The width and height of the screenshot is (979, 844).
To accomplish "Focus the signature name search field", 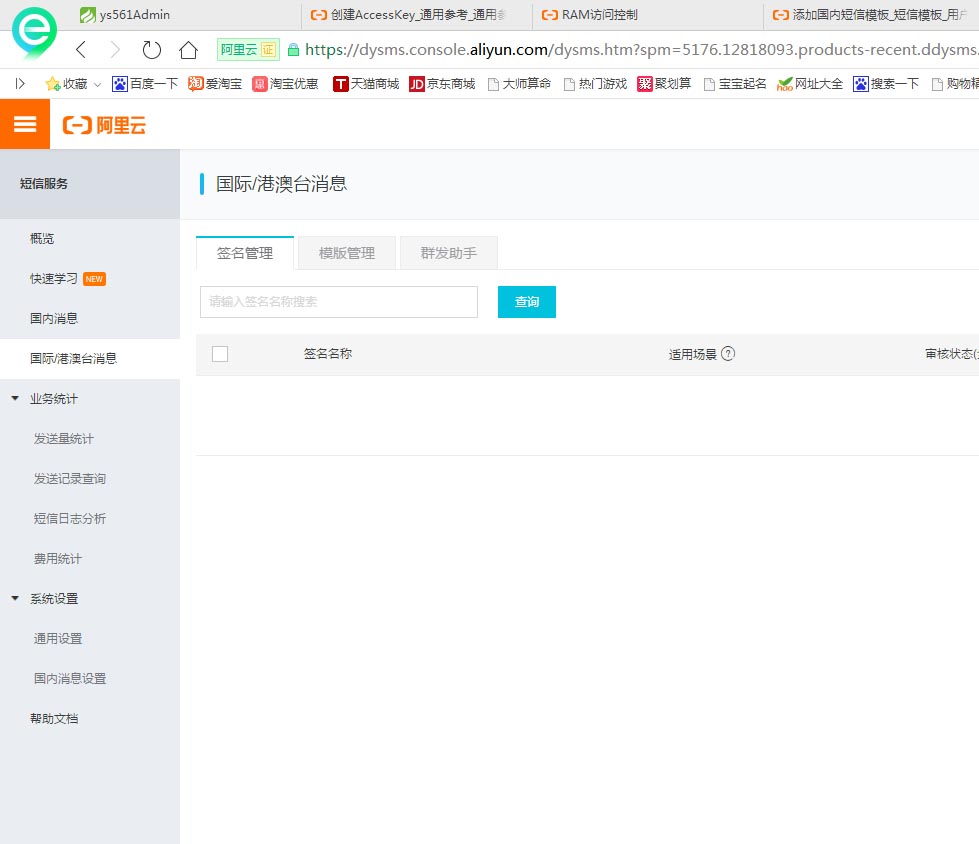I will 339,302.
